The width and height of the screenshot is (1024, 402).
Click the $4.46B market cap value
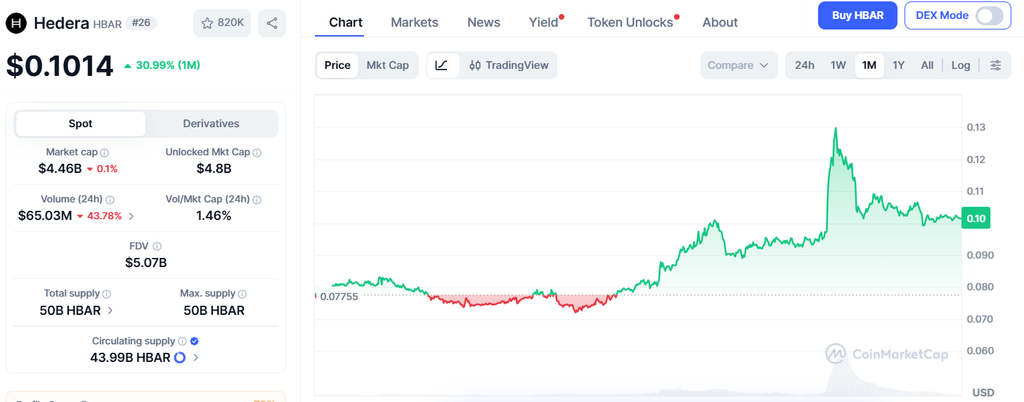tap(60, 169)
